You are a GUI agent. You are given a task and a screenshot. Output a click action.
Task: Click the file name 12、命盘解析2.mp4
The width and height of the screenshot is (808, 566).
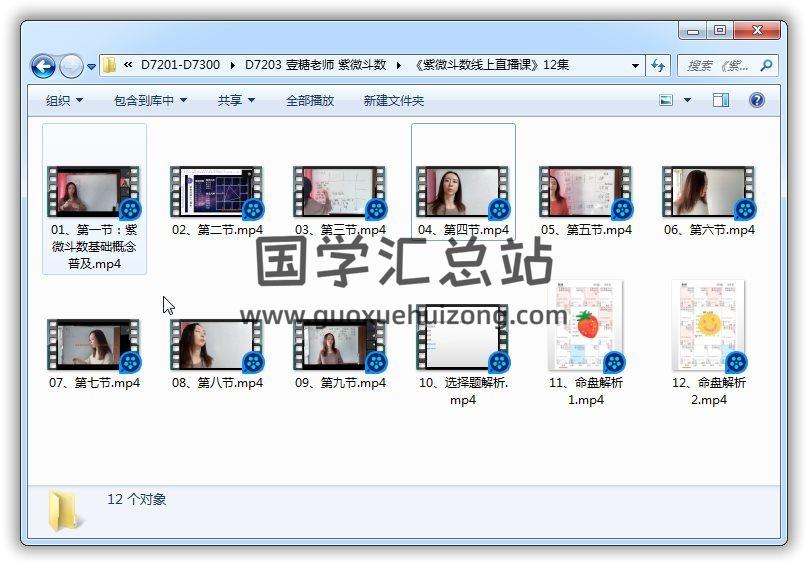[709, 391]
